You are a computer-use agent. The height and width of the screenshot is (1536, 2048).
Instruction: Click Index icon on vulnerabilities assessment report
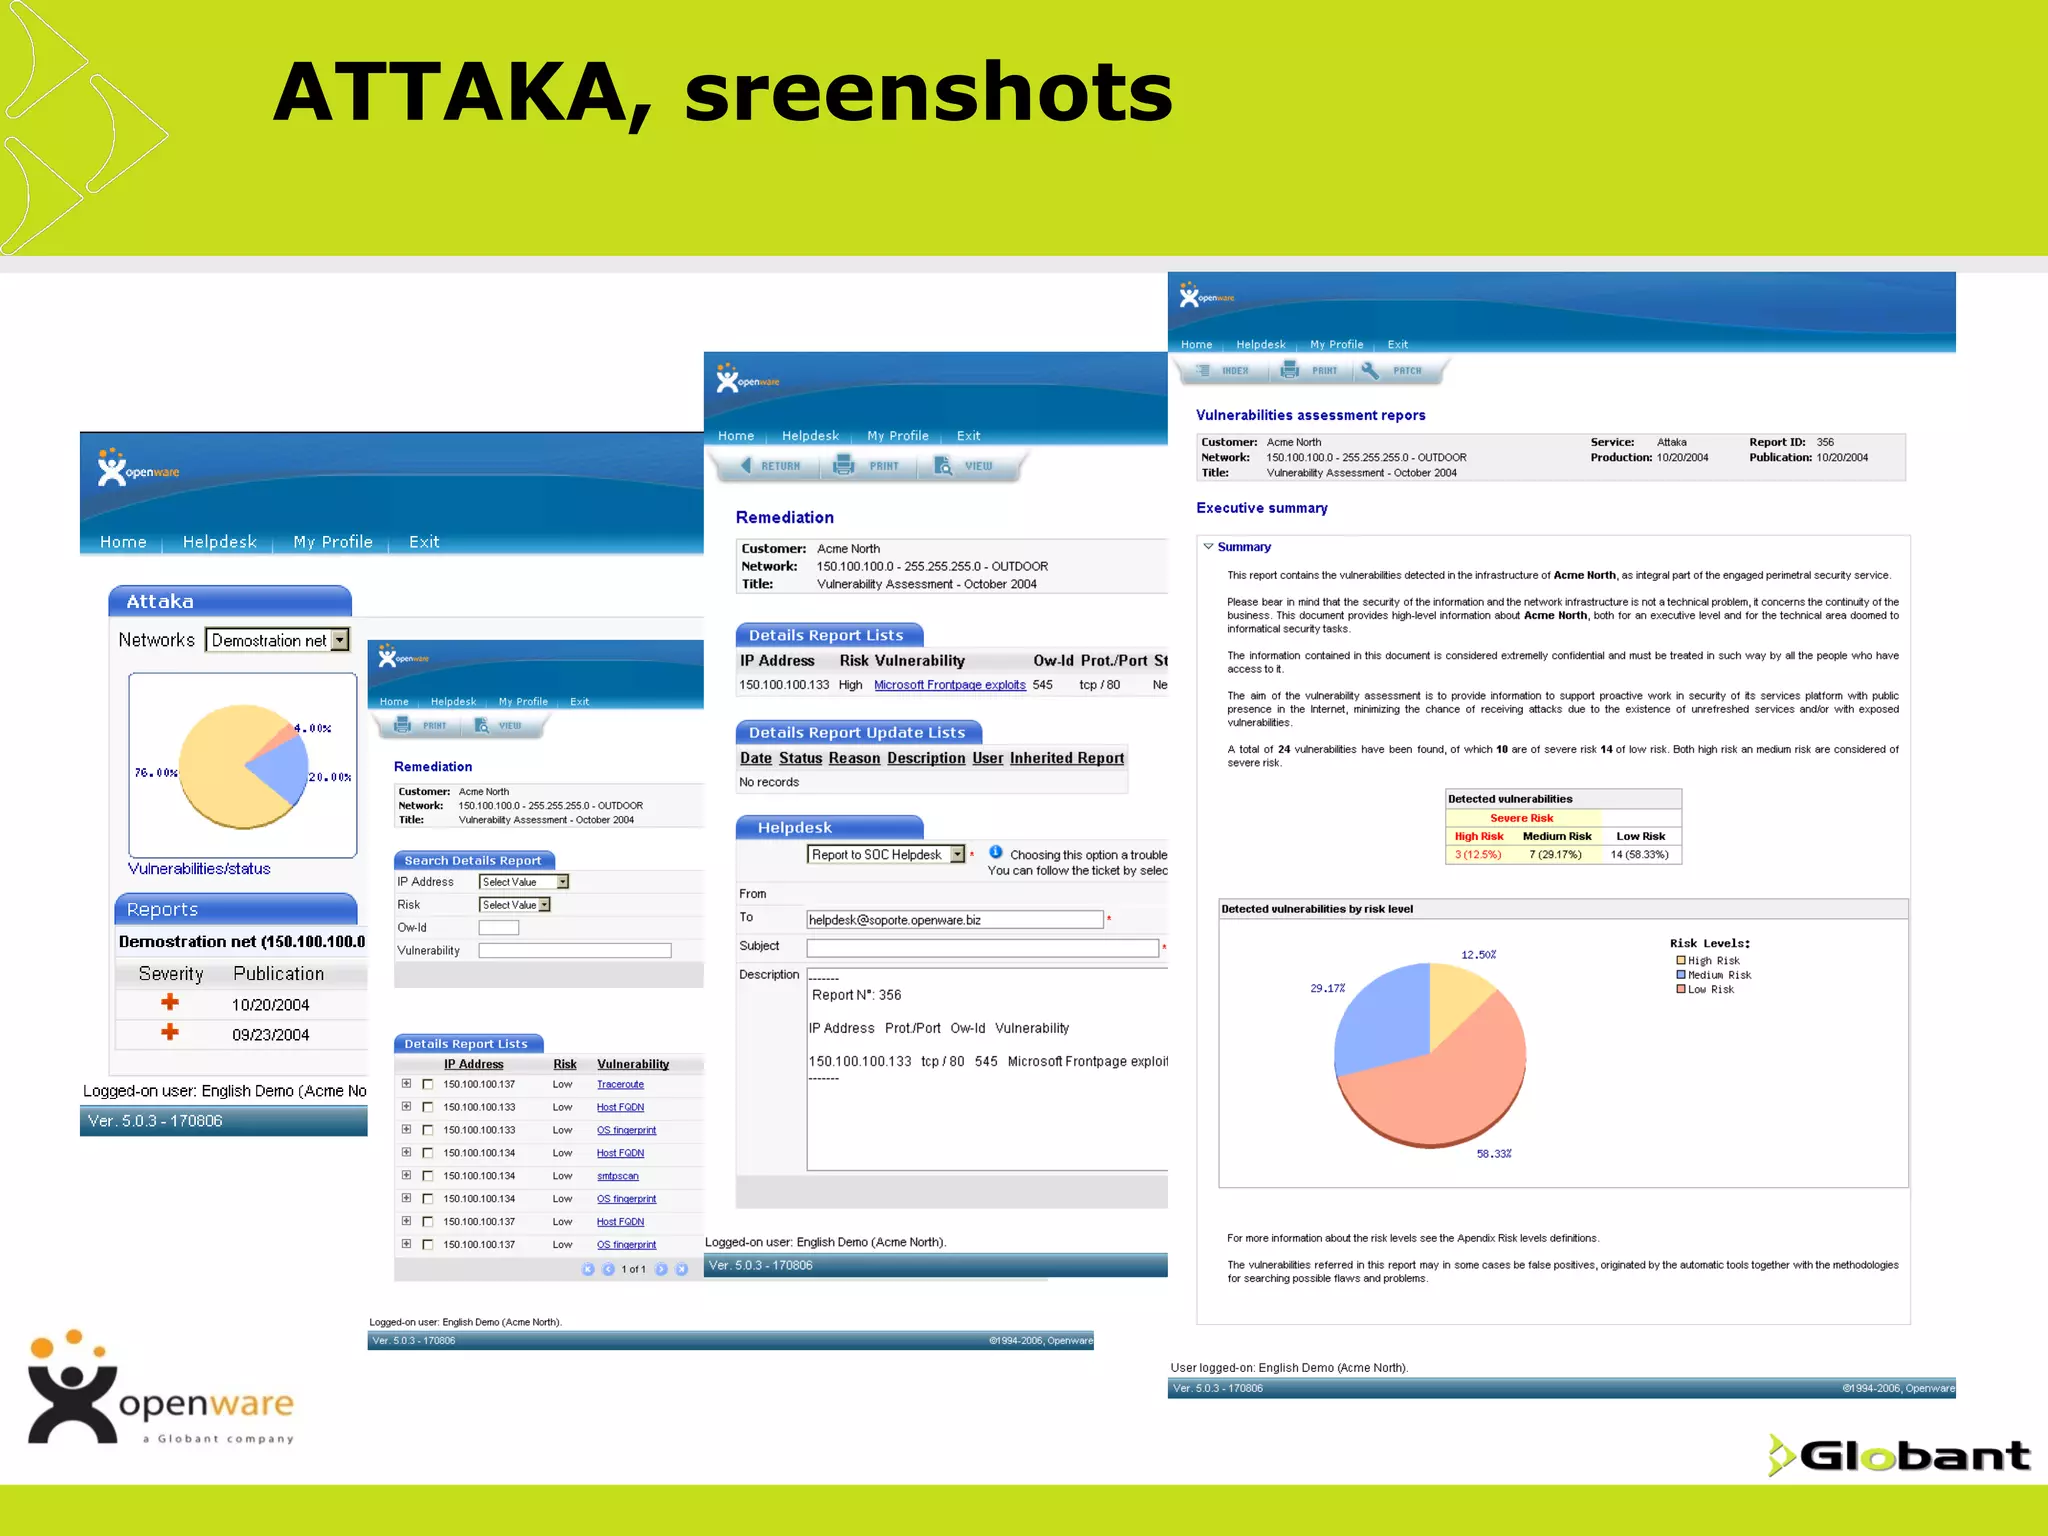[x=1203, y=370]
